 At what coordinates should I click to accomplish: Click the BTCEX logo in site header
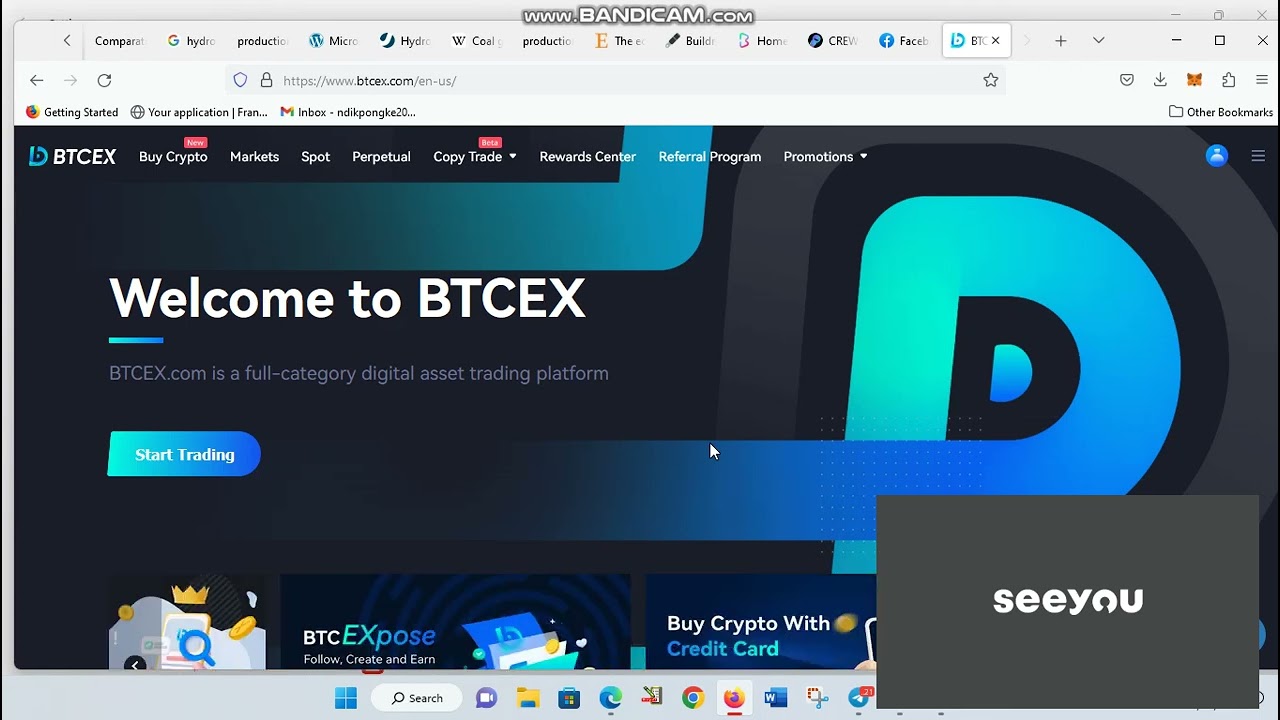(x=72, y=156)
